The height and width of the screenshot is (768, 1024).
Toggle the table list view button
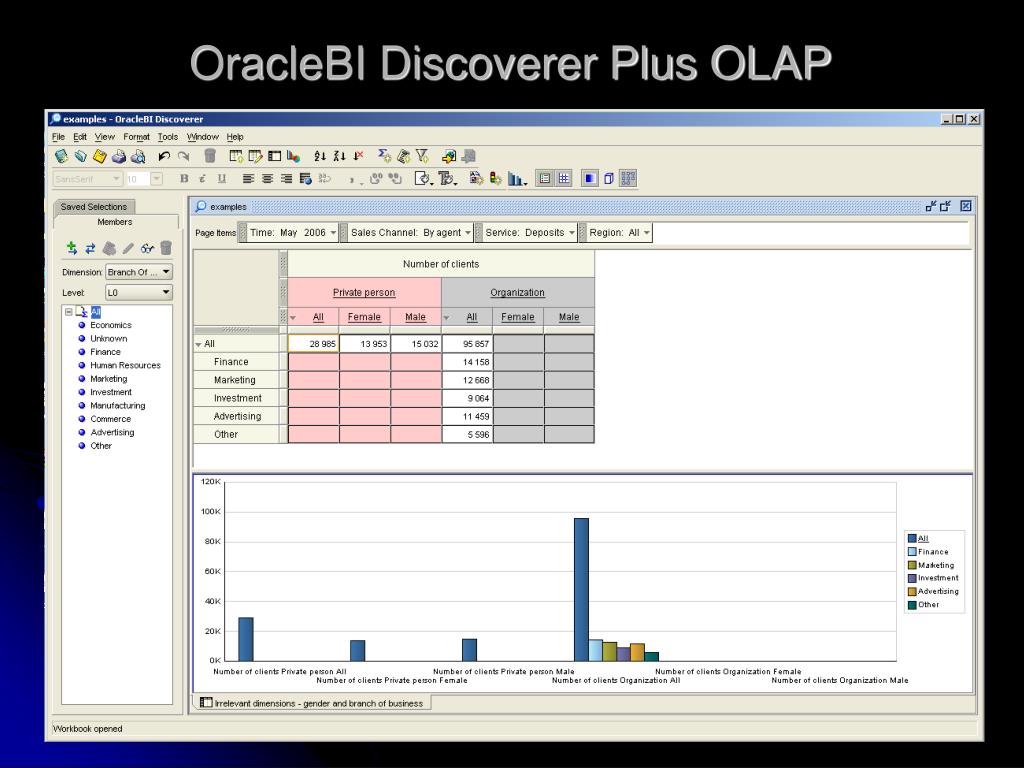545,178
